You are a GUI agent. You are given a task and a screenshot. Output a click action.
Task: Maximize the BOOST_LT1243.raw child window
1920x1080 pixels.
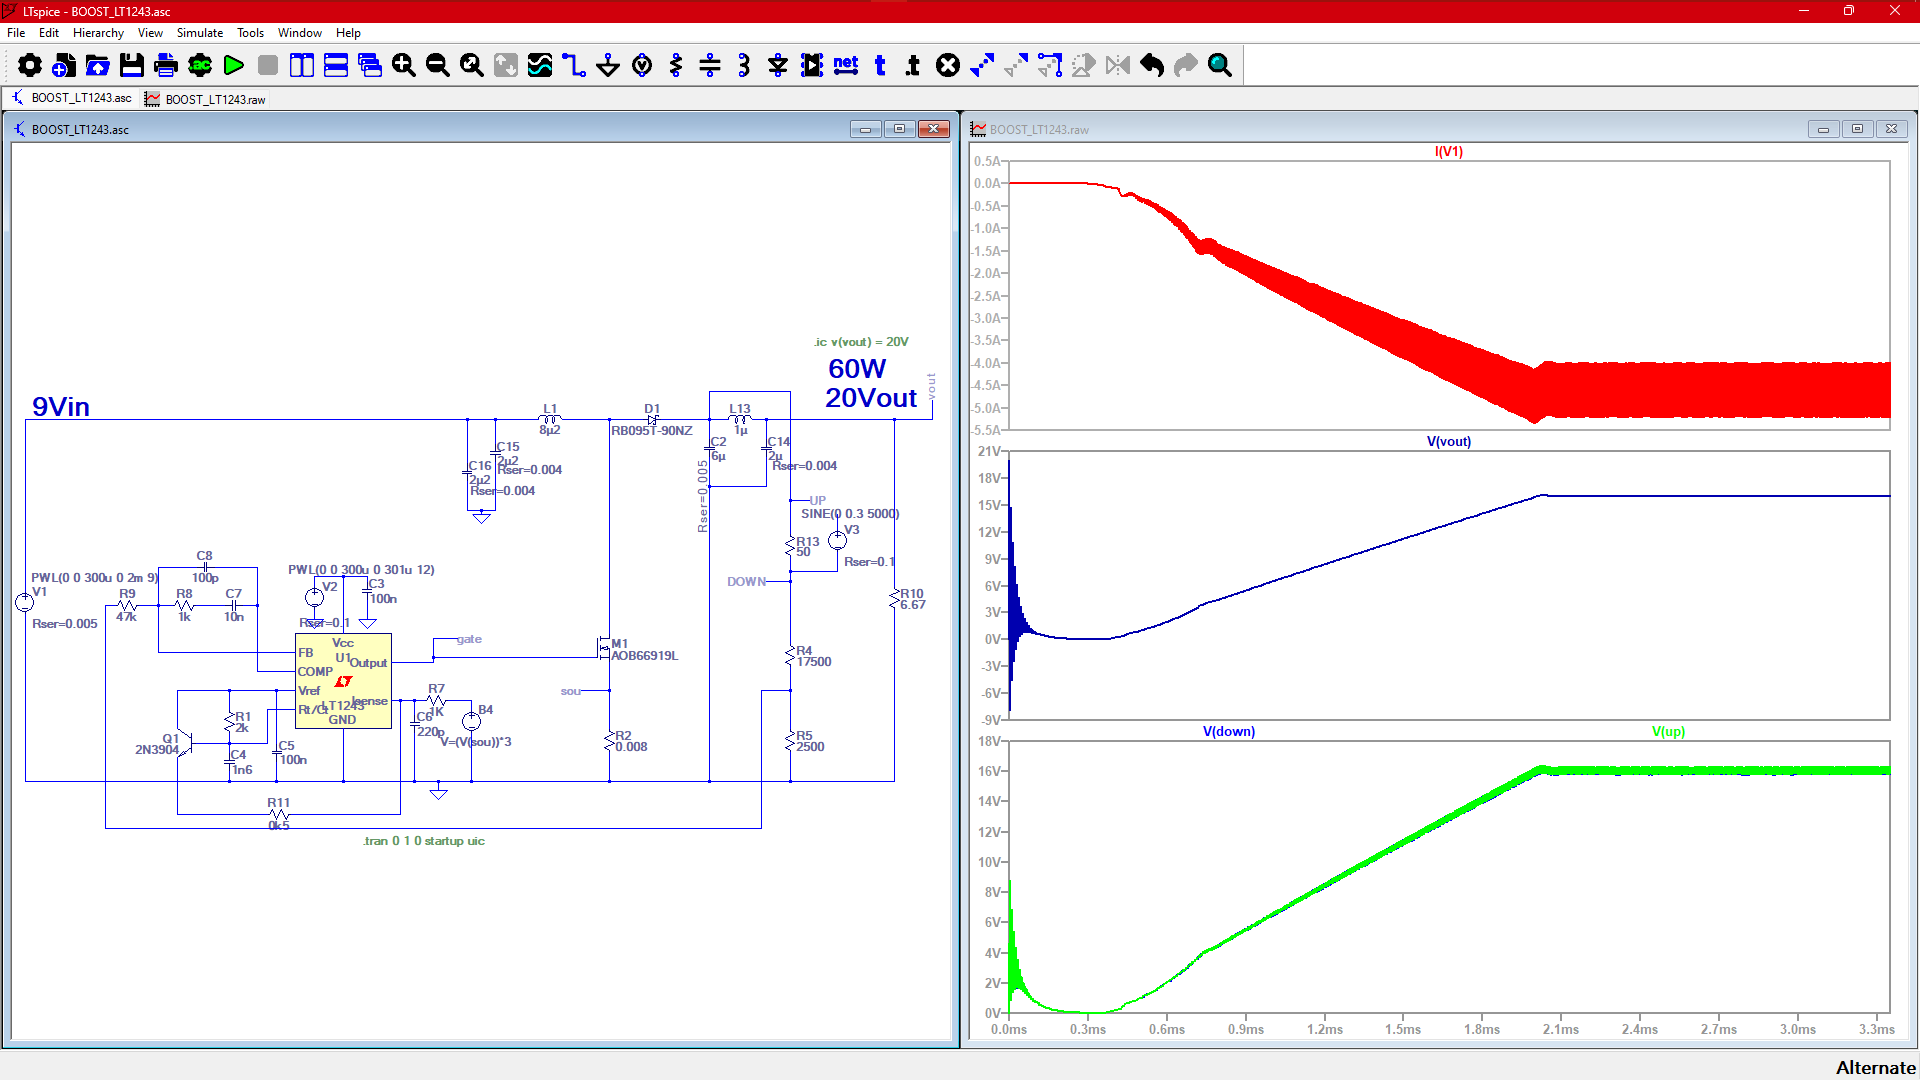1857,129
